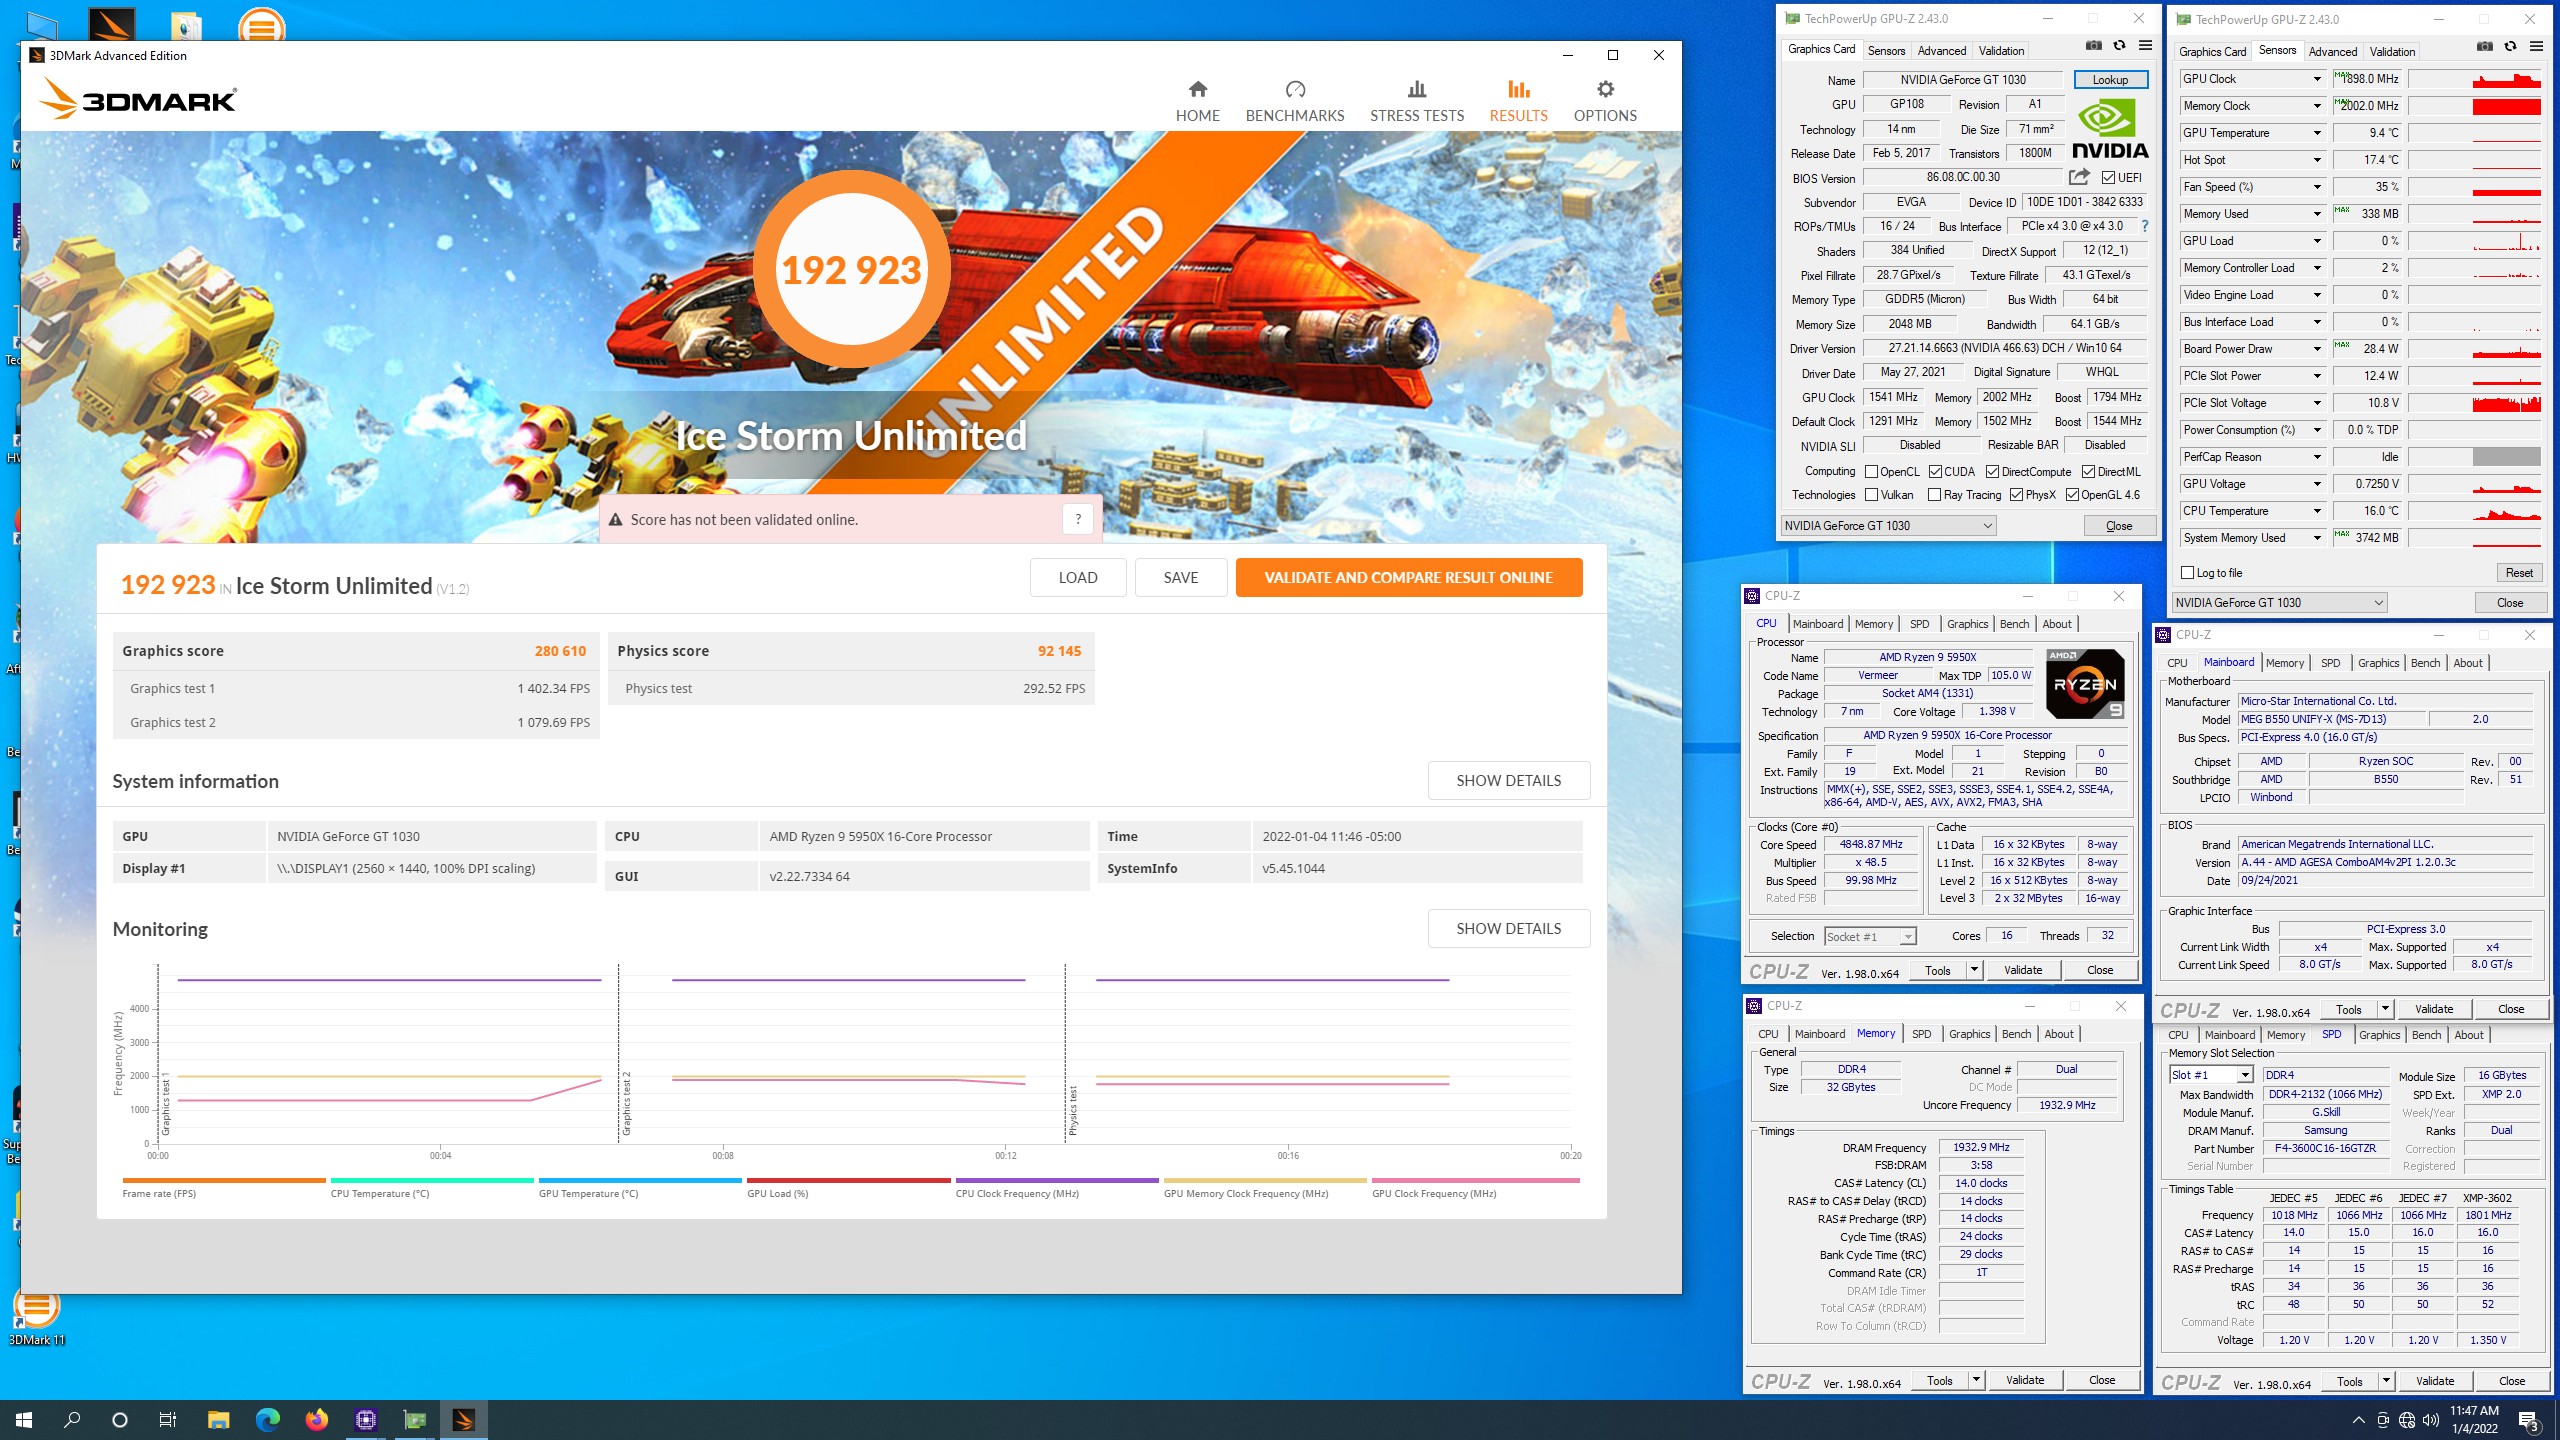Click Validate in the CPU-Z CPU window
Viewport: 2560px width, 1440px height.
[2022, 970]
